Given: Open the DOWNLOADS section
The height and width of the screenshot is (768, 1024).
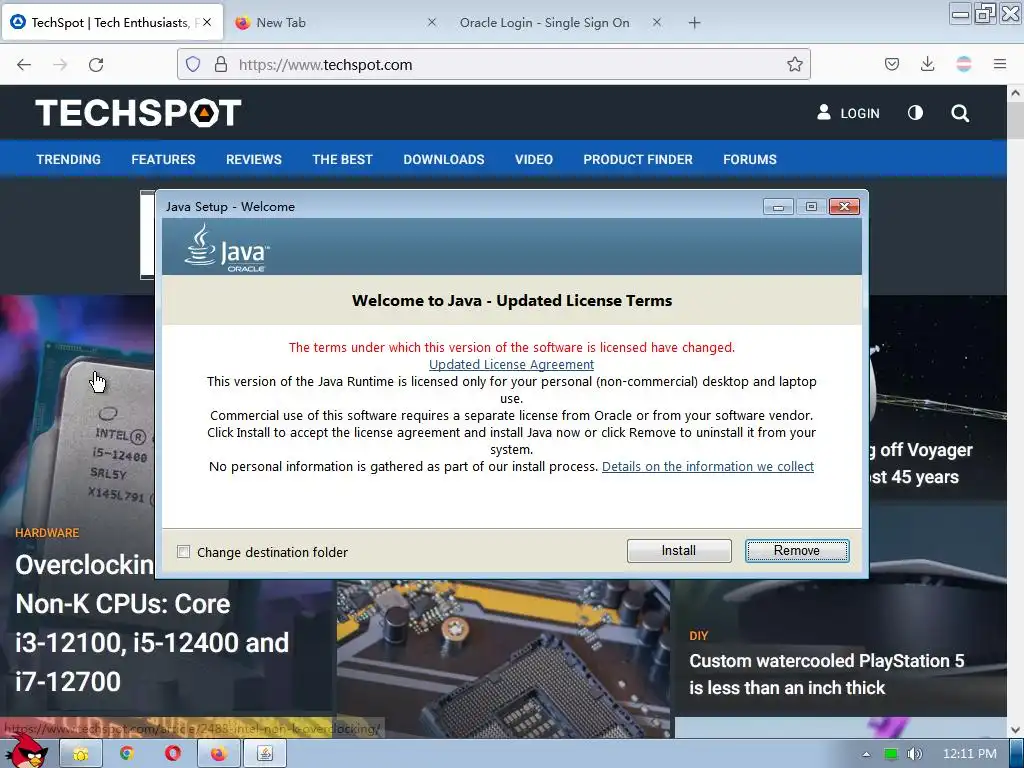Looking at the screenshot, I should (444, 159).
